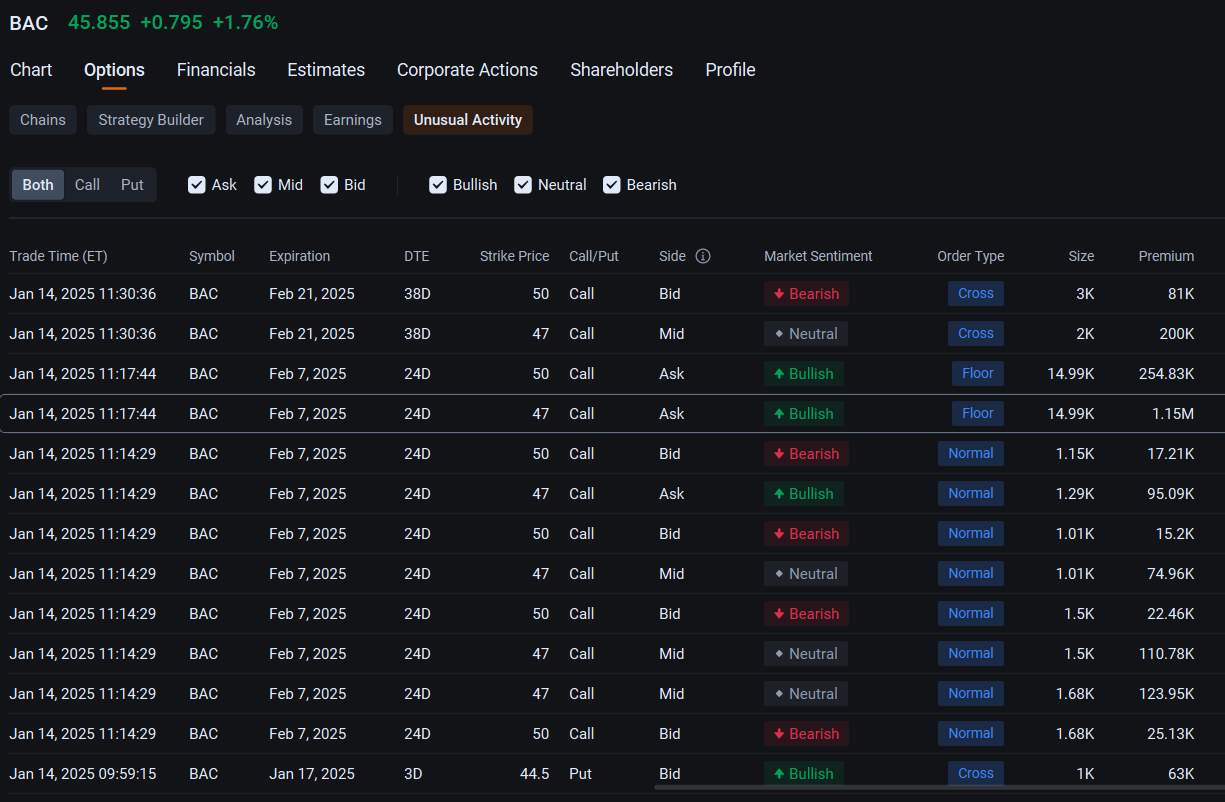
Task: Click the BAC ticker symbol title
Action: [29, 23]
